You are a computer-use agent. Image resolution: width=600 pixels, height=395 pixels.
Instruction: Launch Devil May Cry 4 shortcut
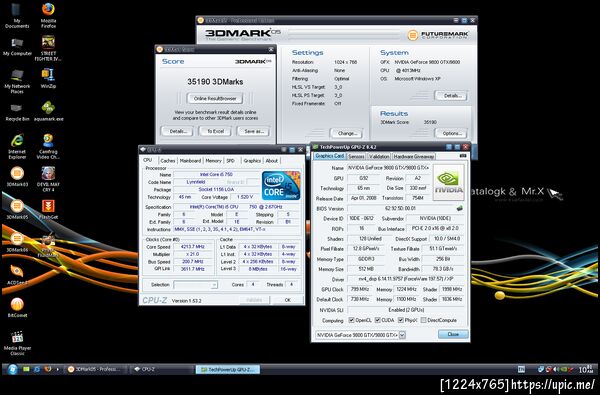coord(48,179)
